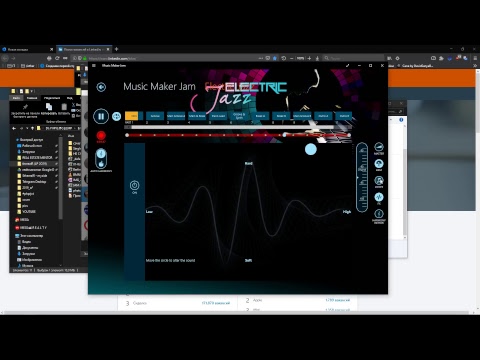The width and height of the screenshot is (480, 360).
Task: Open Explorer recent locations dropdown arrow
Action: tap(27, 128)
